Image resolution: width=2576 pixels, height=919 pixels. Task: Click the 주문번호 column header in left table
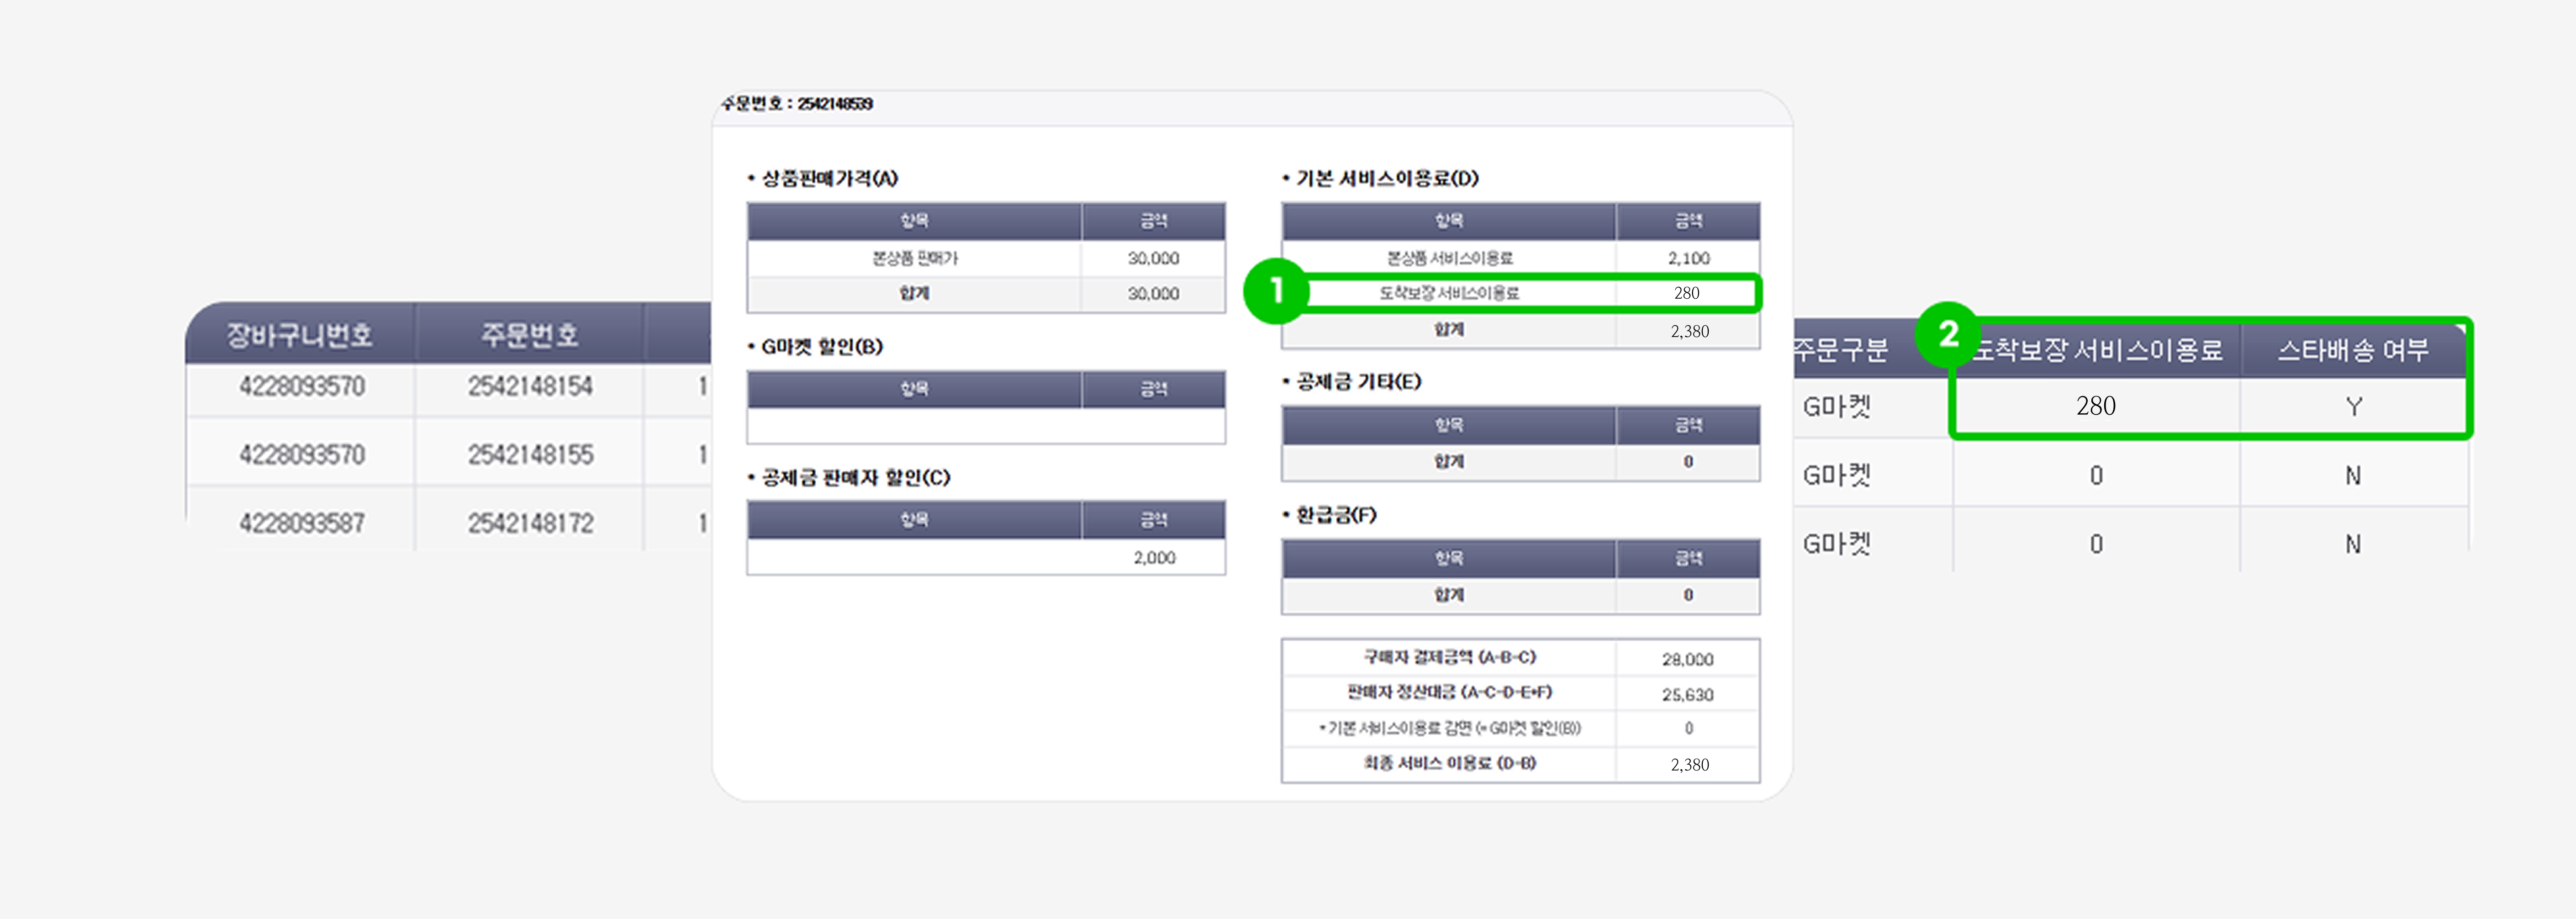pyautogui.click(x=529, y=334)
